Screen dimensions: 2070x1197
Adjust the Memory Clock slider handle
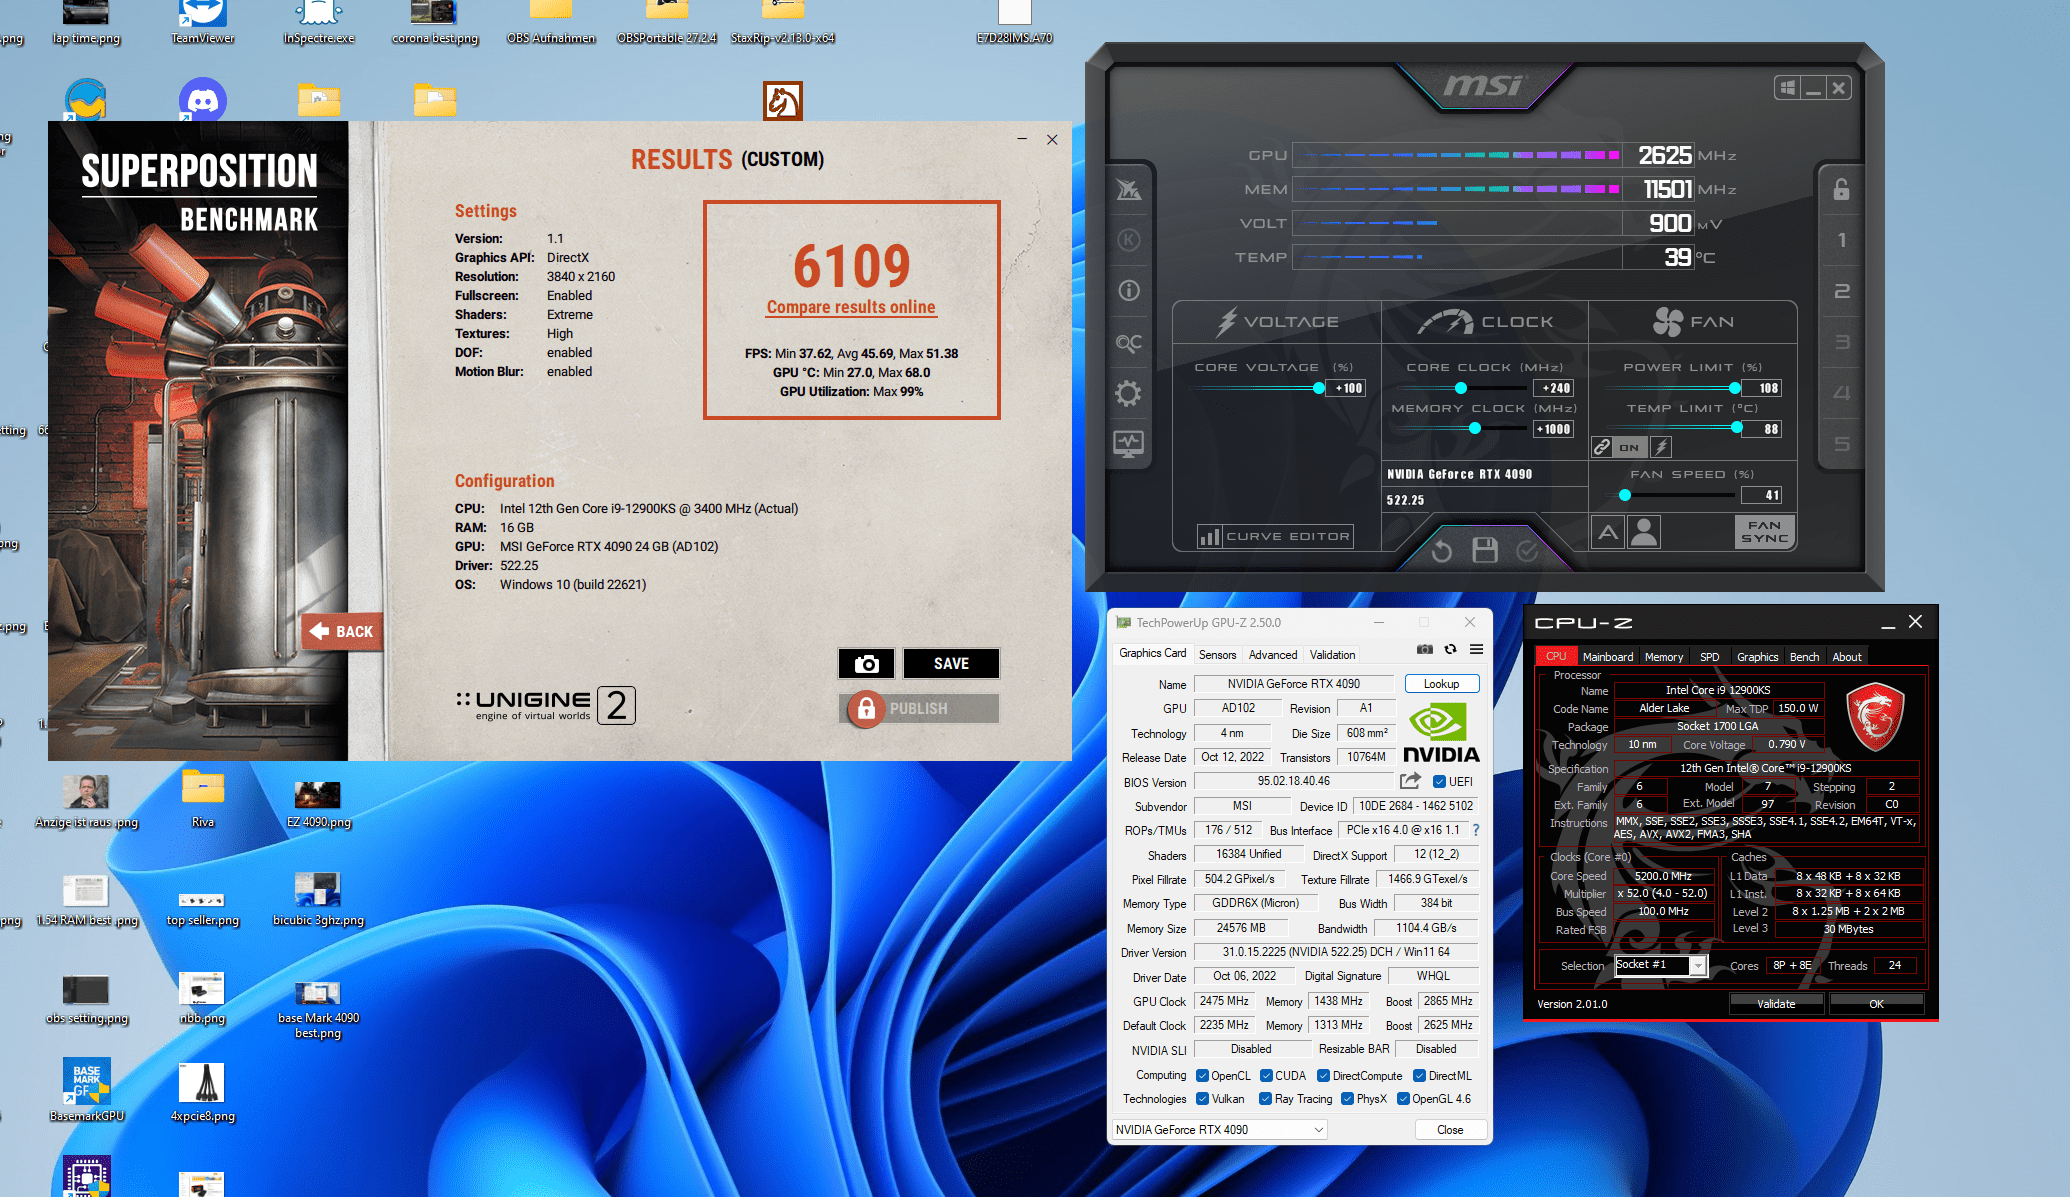coord(1475,428)
